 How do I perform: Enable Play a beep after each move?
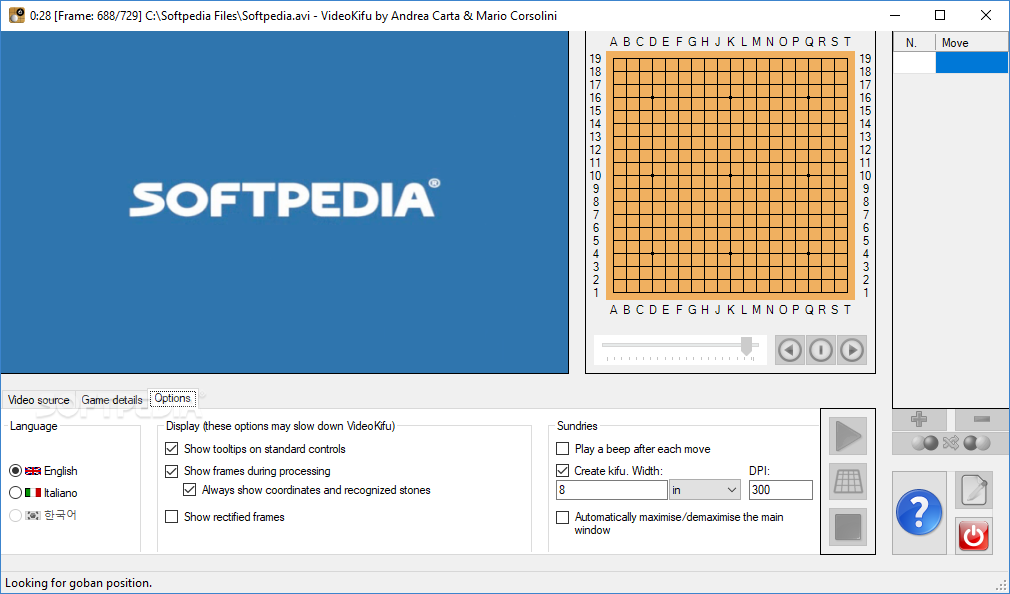(562, 448)
